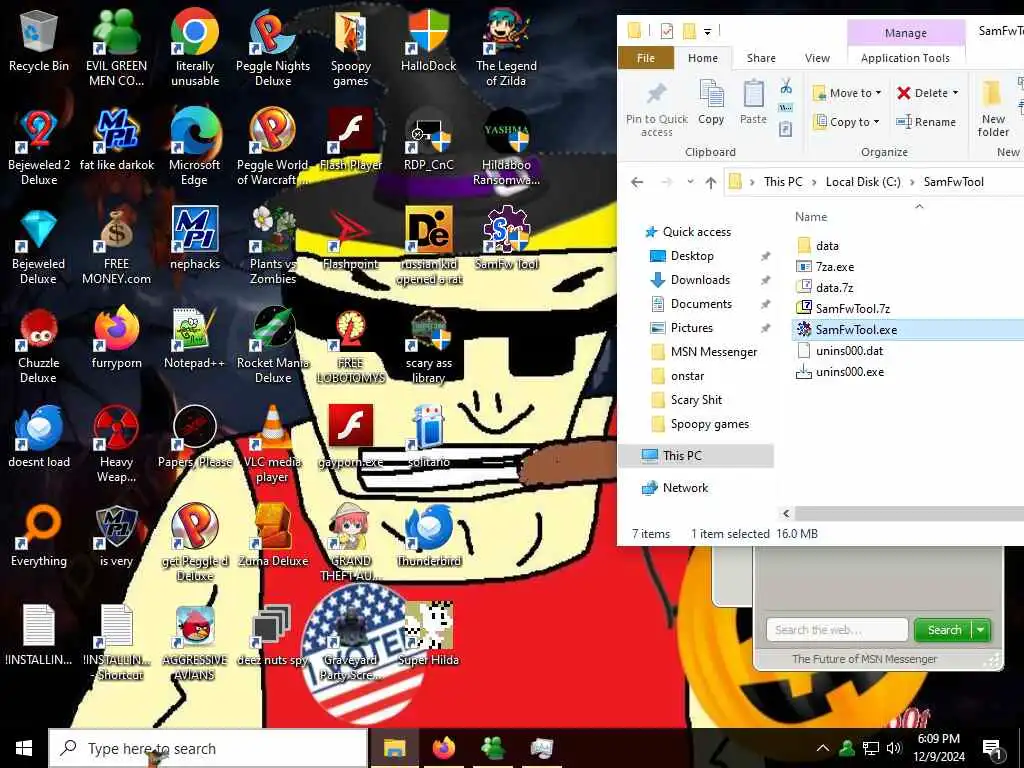1024x768 pixels.
Task: Click MSN Search the web input field
Action: click(837, 630)
